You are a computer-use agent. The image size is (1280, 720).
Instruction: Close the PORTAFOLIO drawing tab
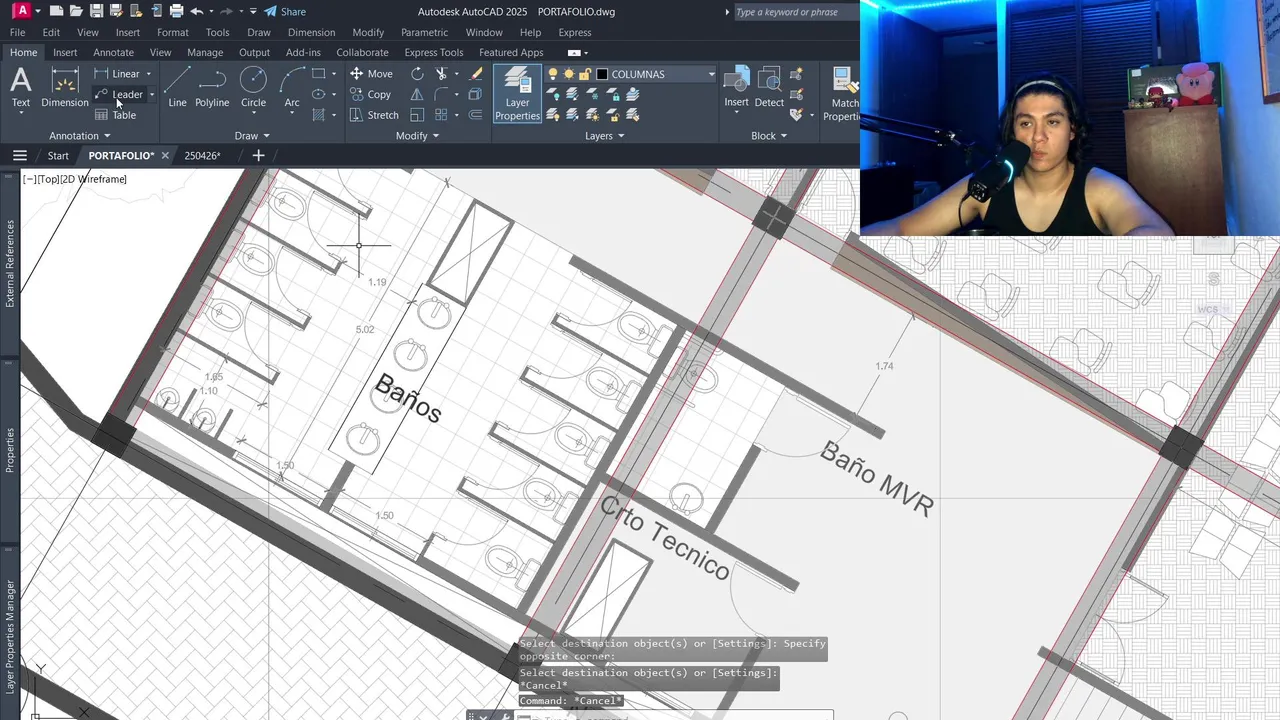click(x=165, y=156)
